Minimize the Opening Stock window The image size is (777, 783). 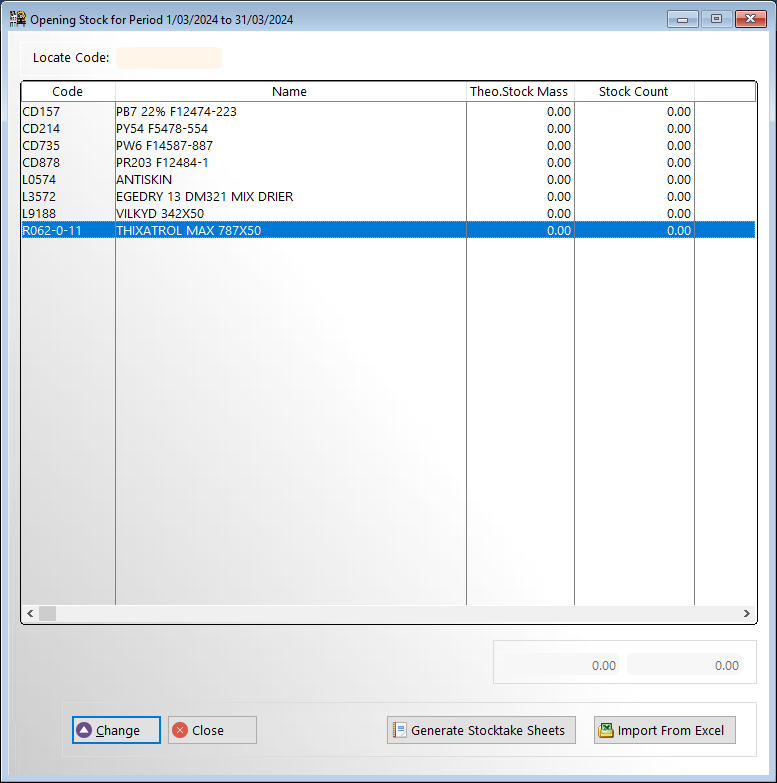(x=683, y=18)
